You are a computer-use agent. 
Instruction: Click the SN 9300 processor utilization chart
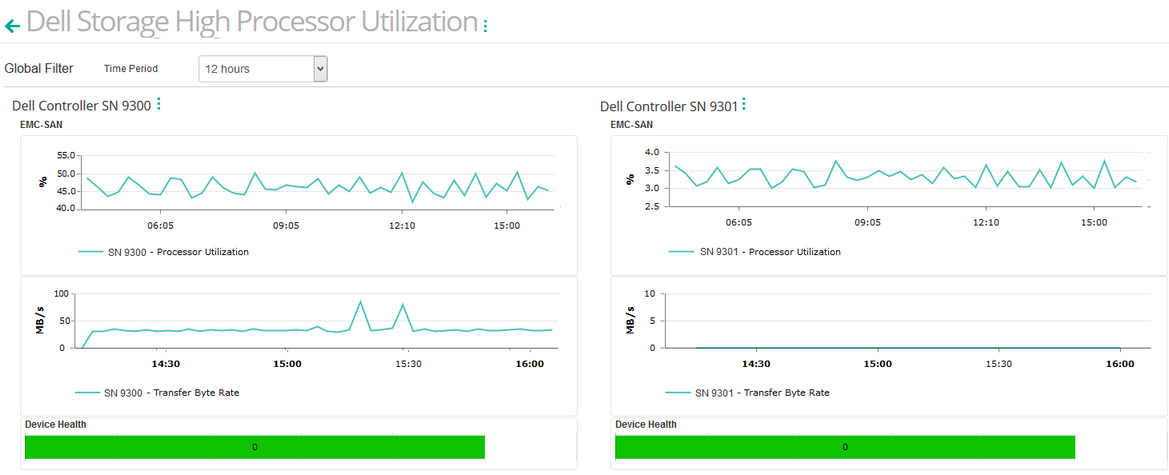coord(318,185)
